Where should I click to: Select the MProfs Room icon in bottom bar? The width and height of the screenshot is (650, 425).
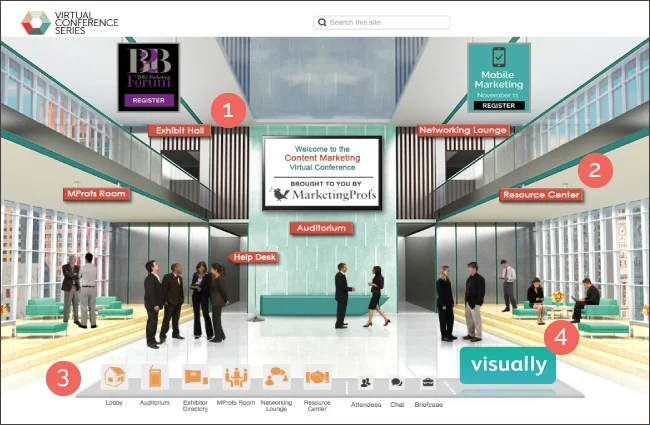[x=236, y=377]
